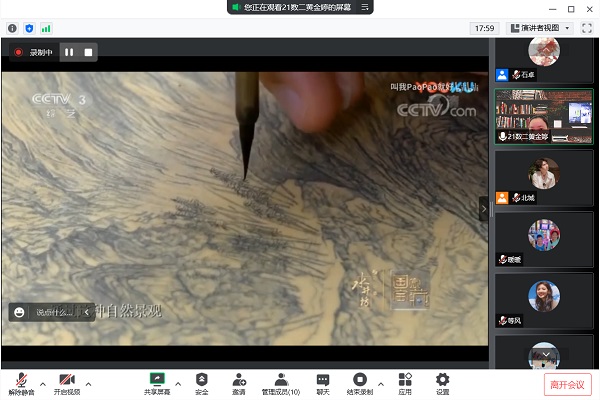Open 设置 settings gear
Image resolution: width=600 pixels, height=400 pixels.
coord(442,382)
